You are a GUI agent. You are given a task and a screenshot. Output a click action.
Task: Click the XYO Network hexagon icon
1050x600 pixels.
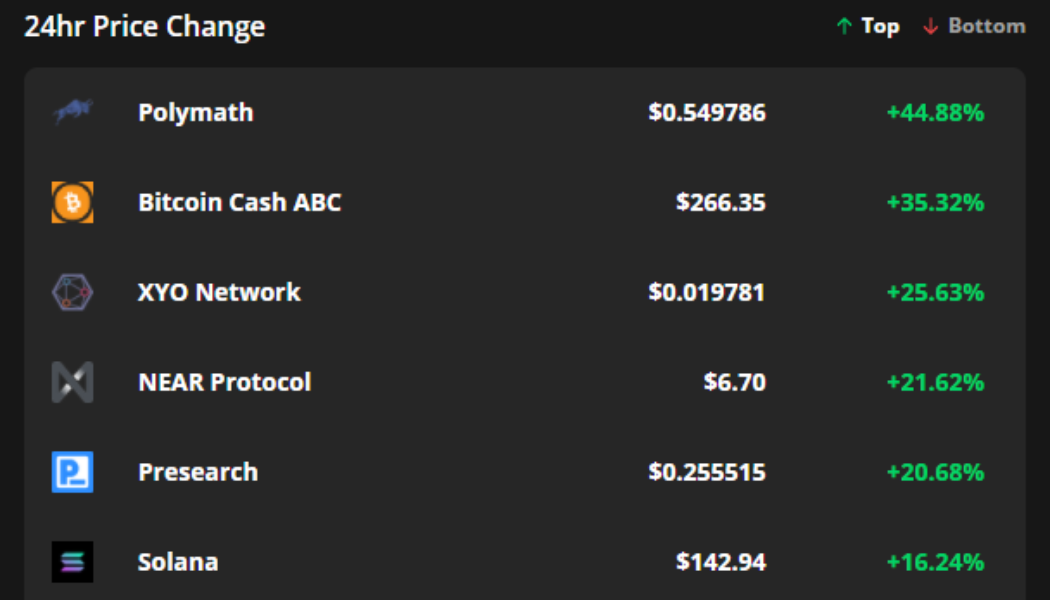click(x=72, y=292)
